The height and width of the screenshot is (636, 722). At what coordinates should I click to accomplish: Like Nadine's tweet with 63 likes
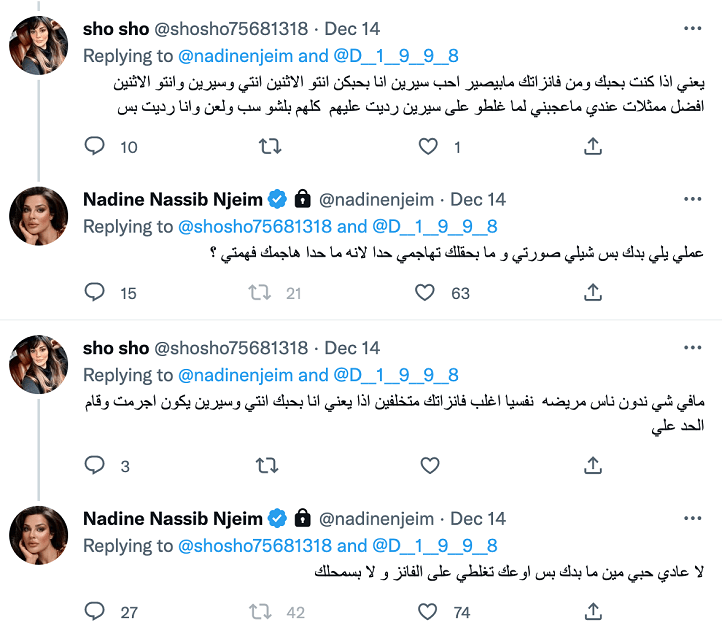(429, 293)
